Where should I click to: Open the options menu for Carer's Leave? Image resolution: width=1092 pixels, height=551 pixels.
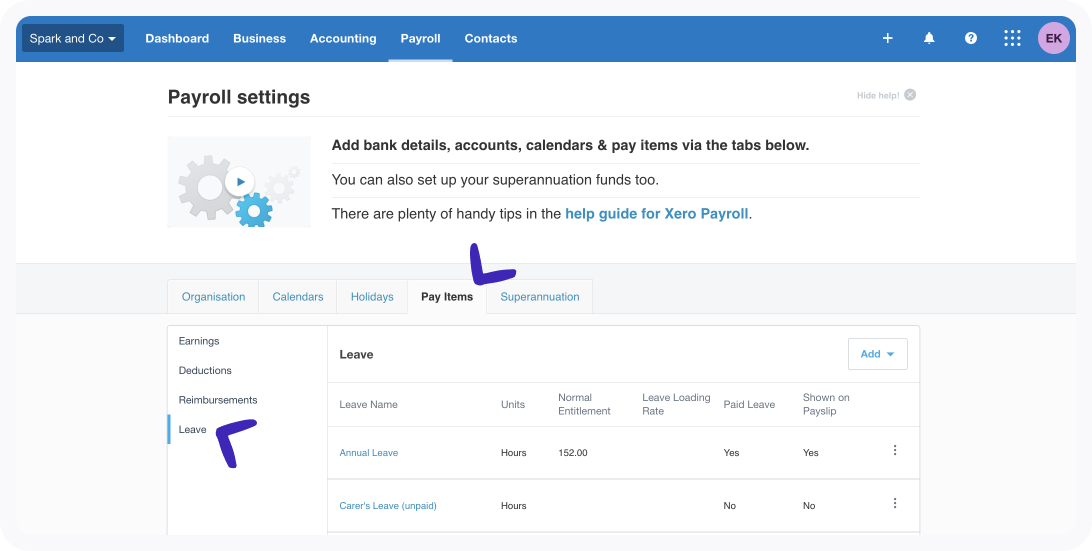click(895, 504)
